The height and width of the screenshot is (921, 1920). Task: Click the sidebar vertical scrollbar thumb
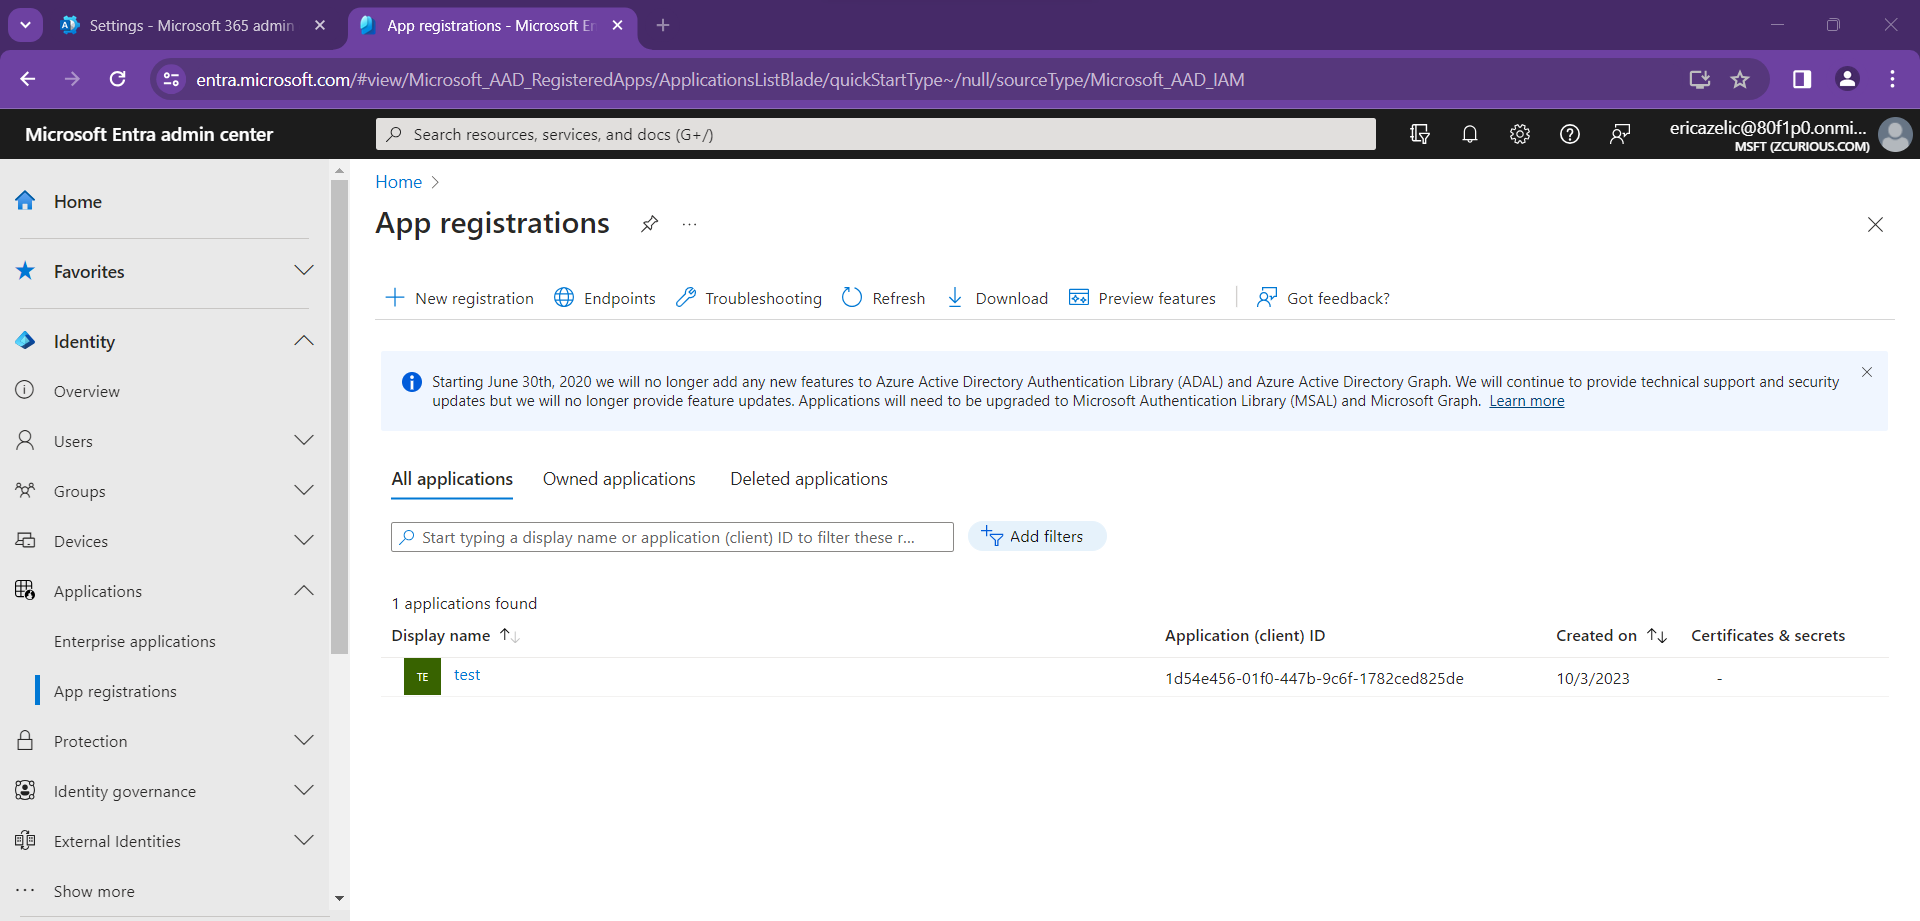pos(339,415)
